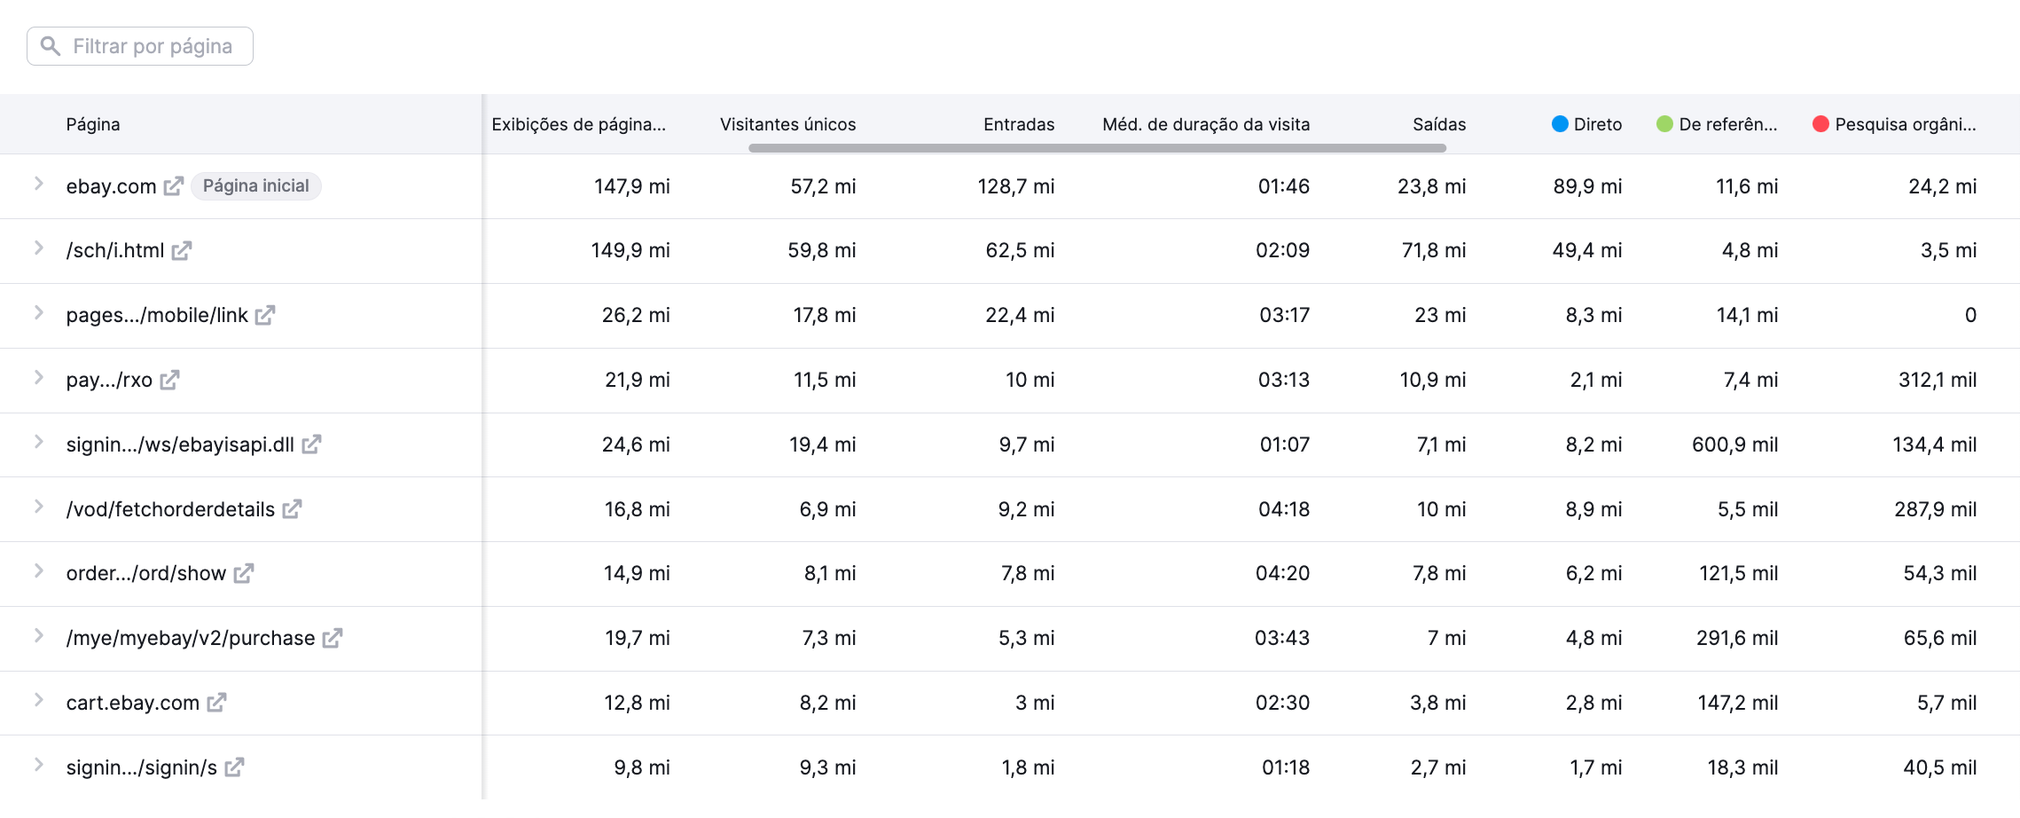
Task: Focus the Filtrar por página field
Action: (140, 46)
